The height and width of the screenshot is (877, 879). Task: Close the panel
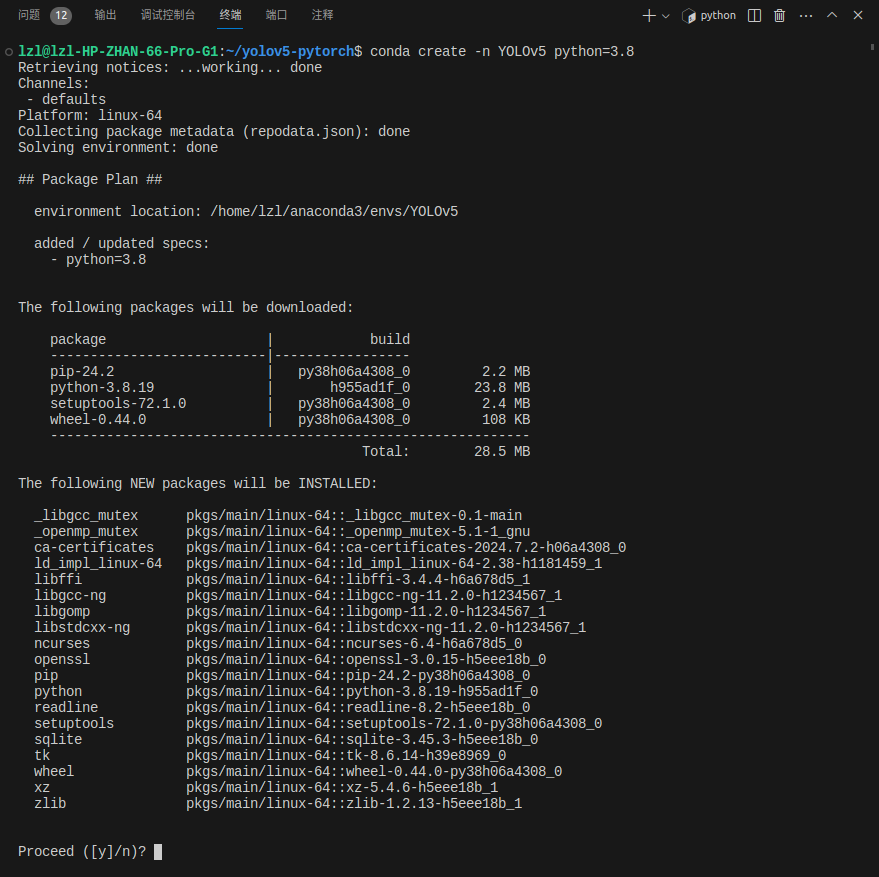857,16
